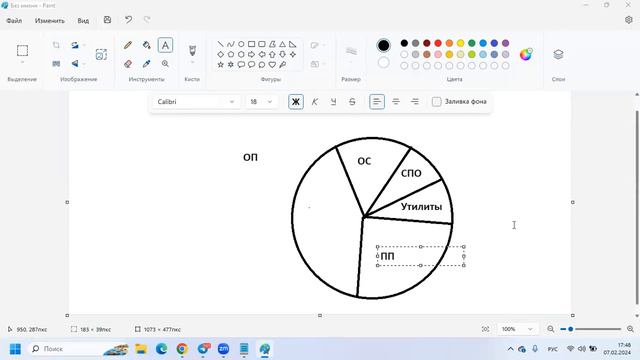The height and width of the screenshot is (360, 640).
Task: Click the Crop image icon
Action: coord(56,45)
